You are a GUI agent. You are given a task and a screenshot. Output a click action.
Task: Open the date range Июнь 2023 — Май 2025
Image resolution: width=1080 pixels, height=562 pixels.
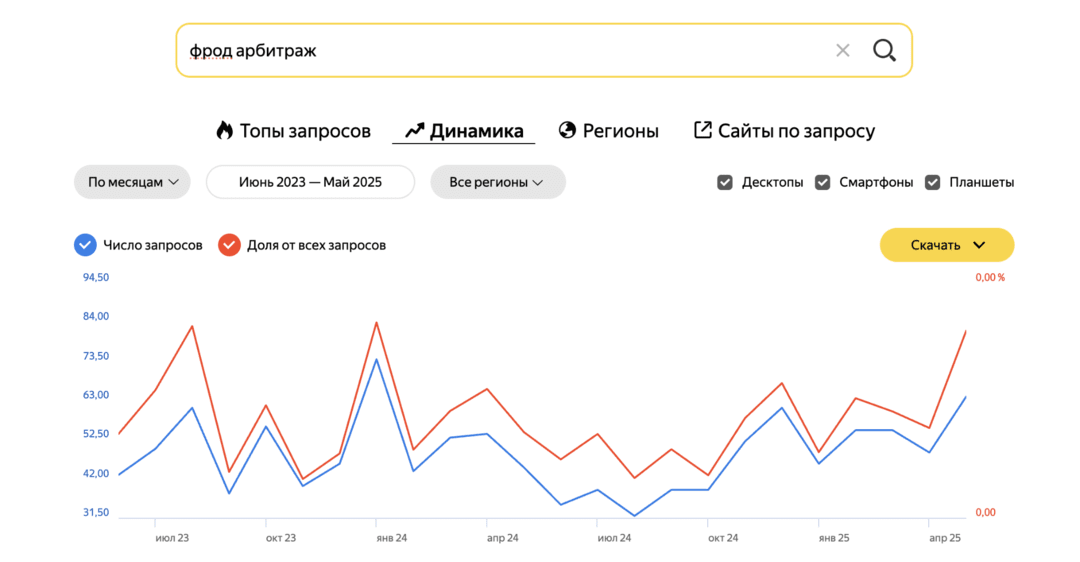click(x=310, y=182)
